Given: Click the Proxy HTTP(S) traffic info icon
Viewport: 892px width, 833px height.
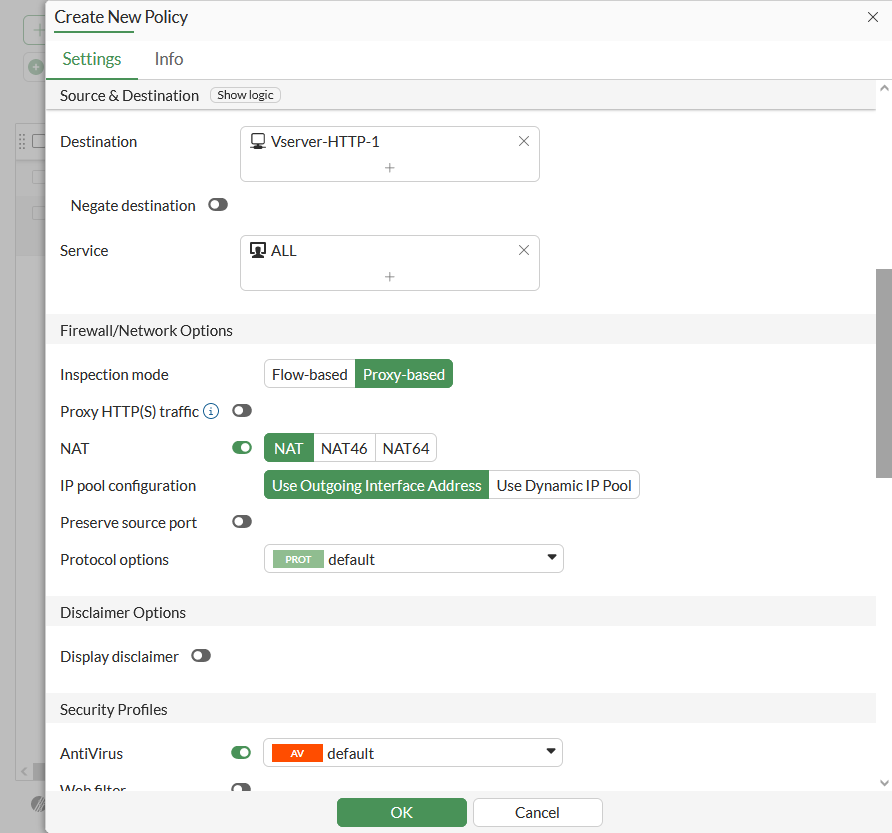Looking at the screenshot, I should [x=211, y=411].
